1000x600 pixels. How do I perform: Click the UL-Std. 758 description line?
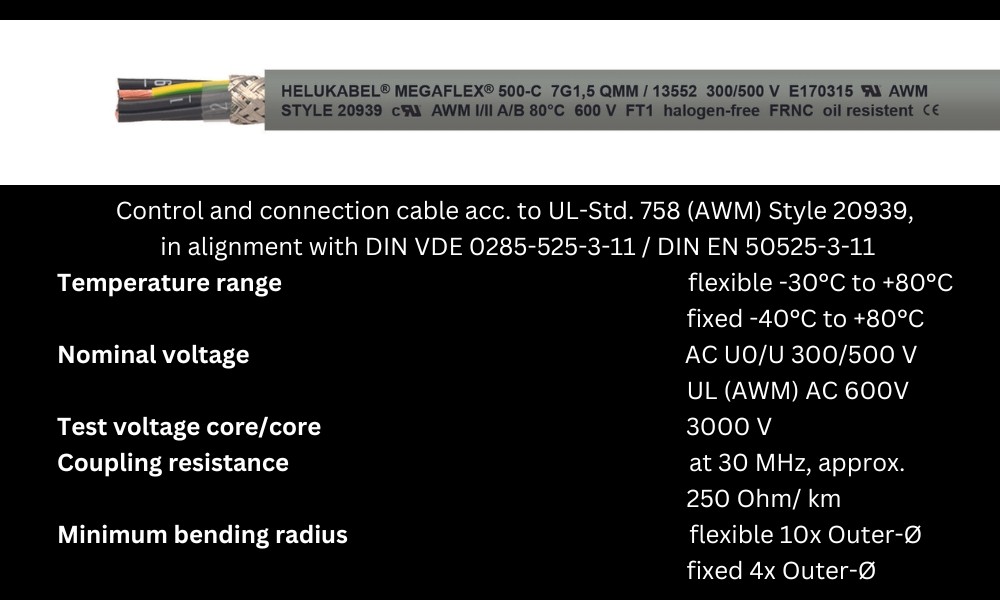[515, 210]
